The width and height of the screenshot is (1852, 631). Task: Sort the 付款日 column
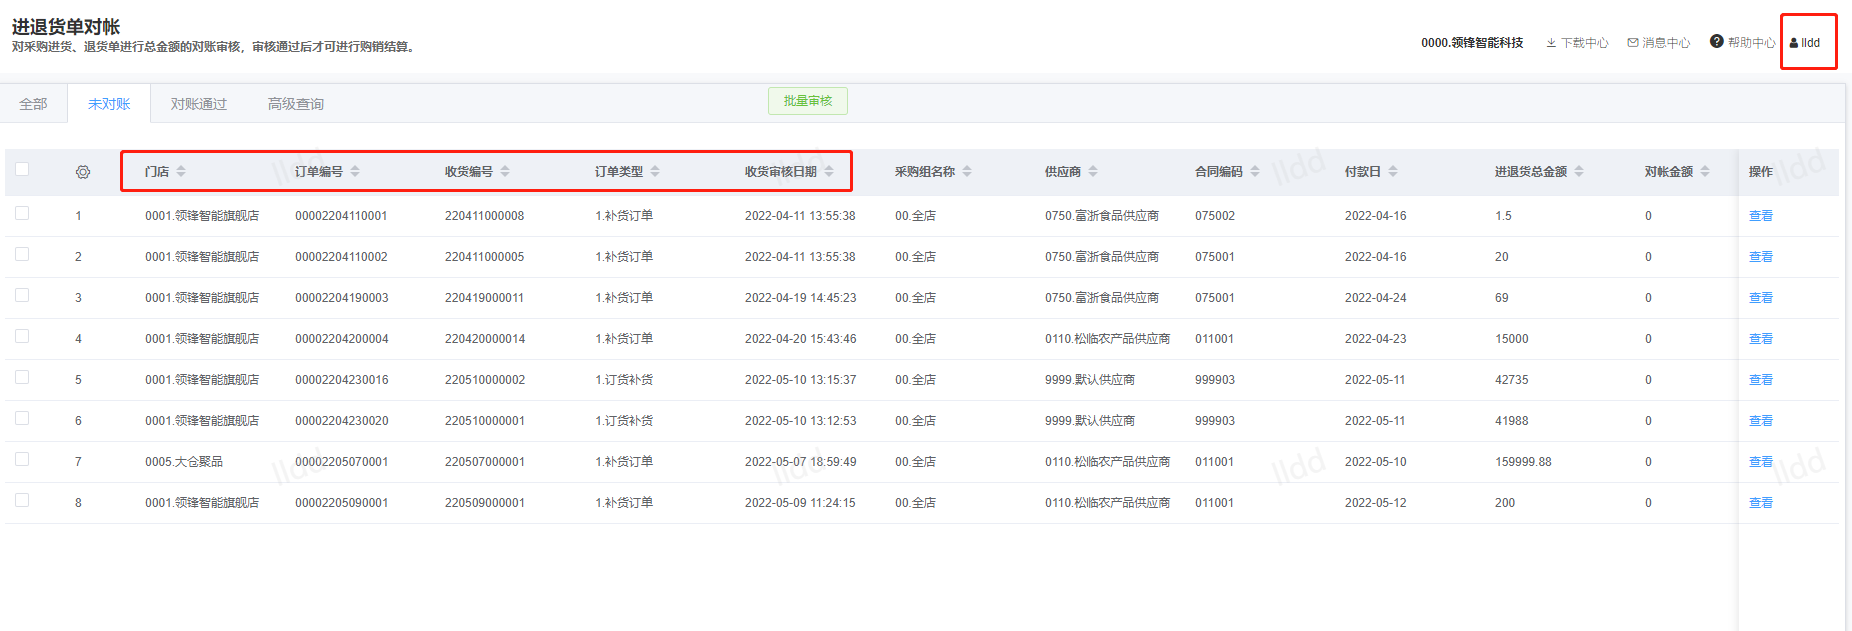tap(1393, 172)
